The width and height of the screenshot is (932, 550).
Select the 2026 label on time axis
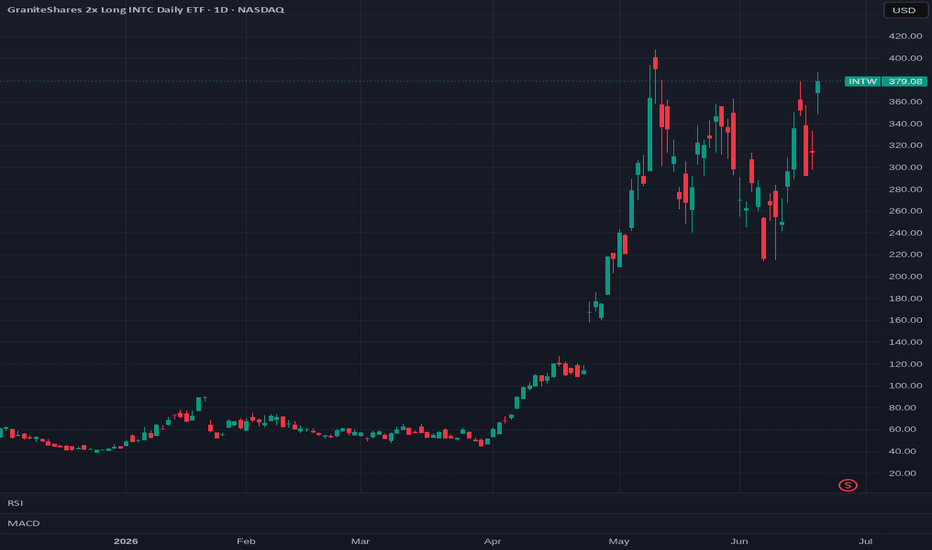point(125,541)
